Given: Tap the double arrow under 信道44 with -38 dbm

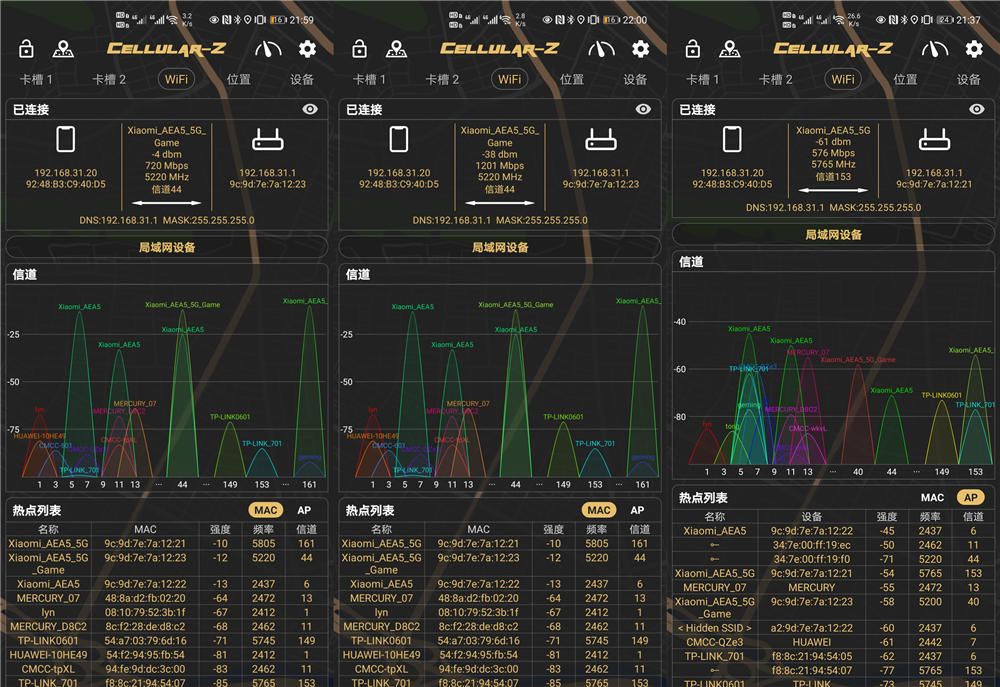Looking at the screenshot, I should click(500, 203).
